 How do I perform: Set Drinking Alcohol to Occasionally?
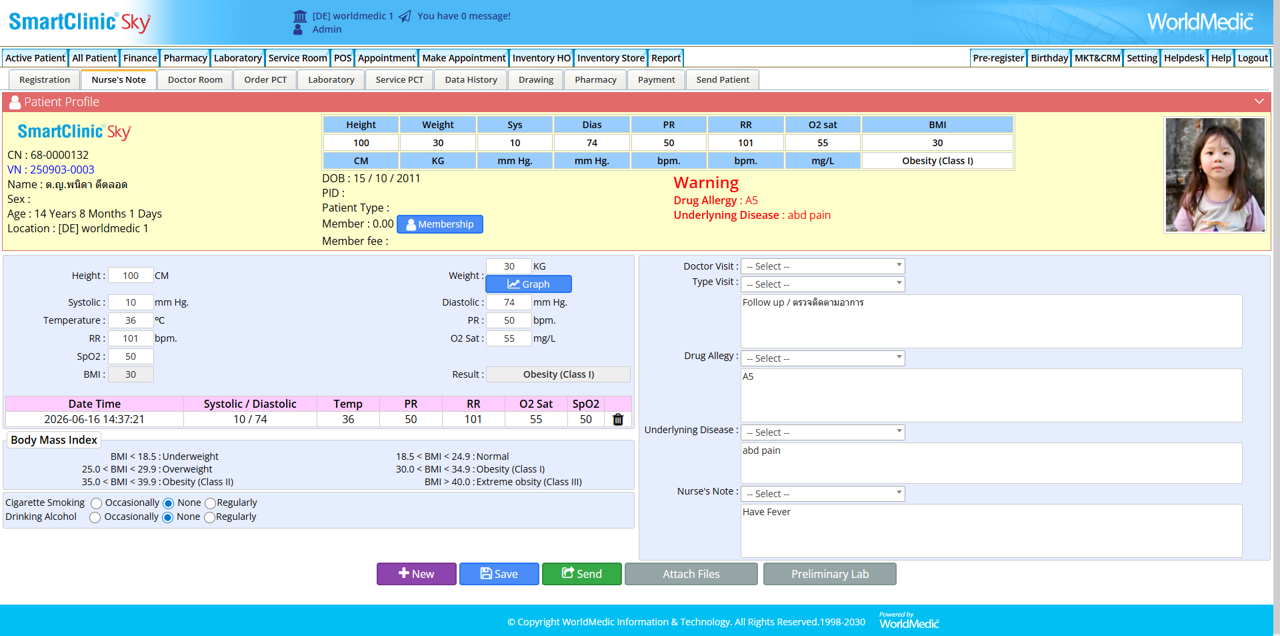95,517
